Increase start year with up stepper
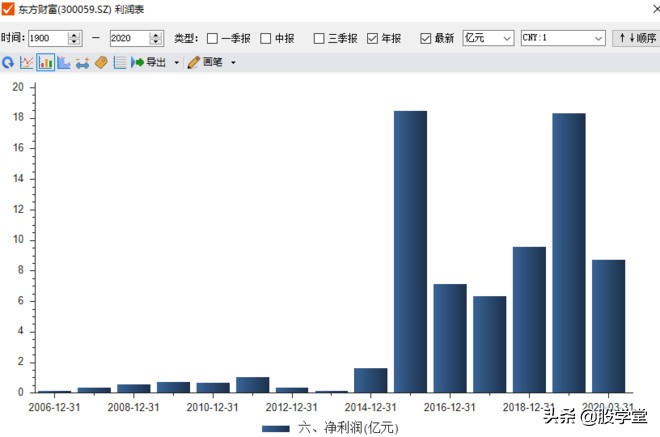This screenshot has height=437, width=660. click(74, 35)
